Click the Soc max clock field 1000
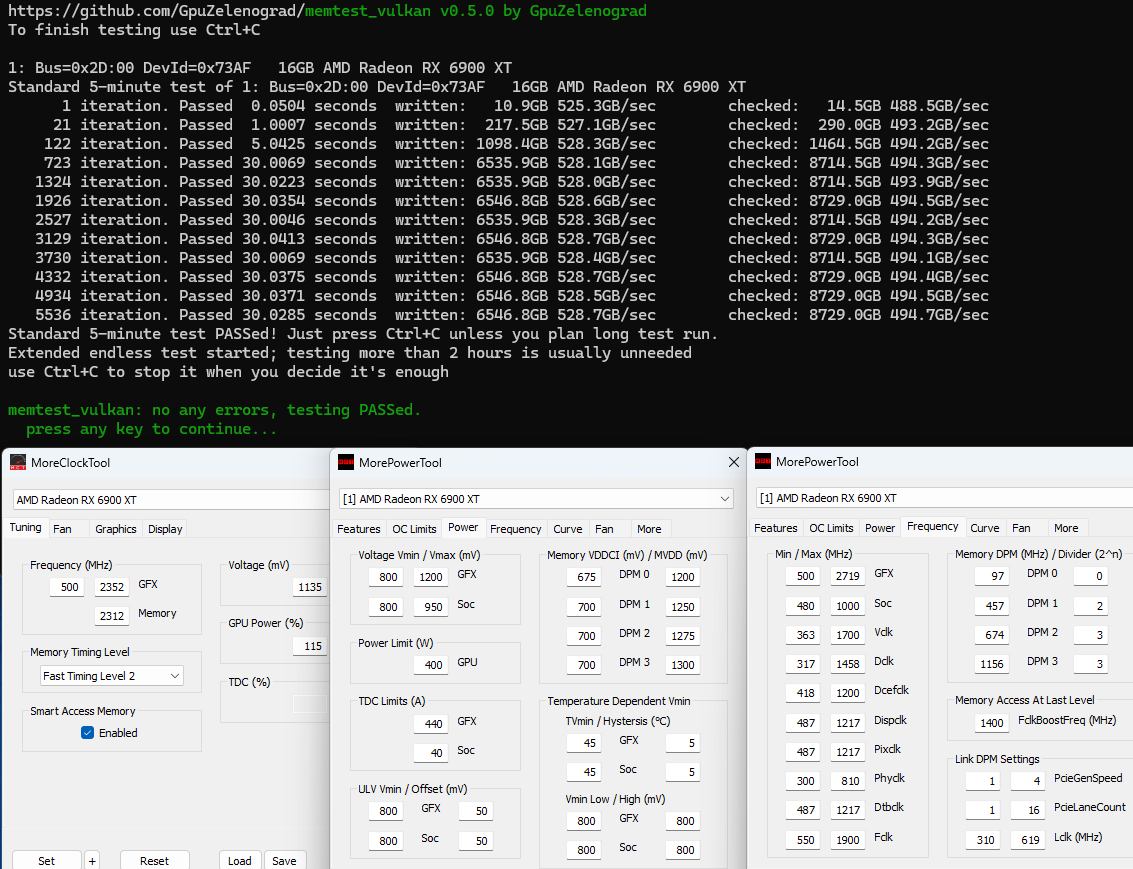The height and width of the screenshot is (869, 1133). [x=848, y=606]
